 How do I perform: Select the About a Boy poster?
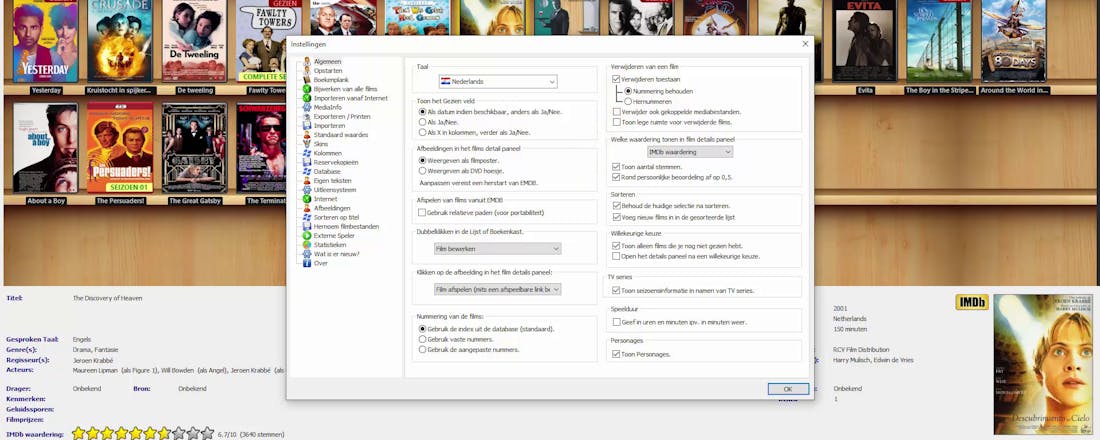click(x=46, y=148)
